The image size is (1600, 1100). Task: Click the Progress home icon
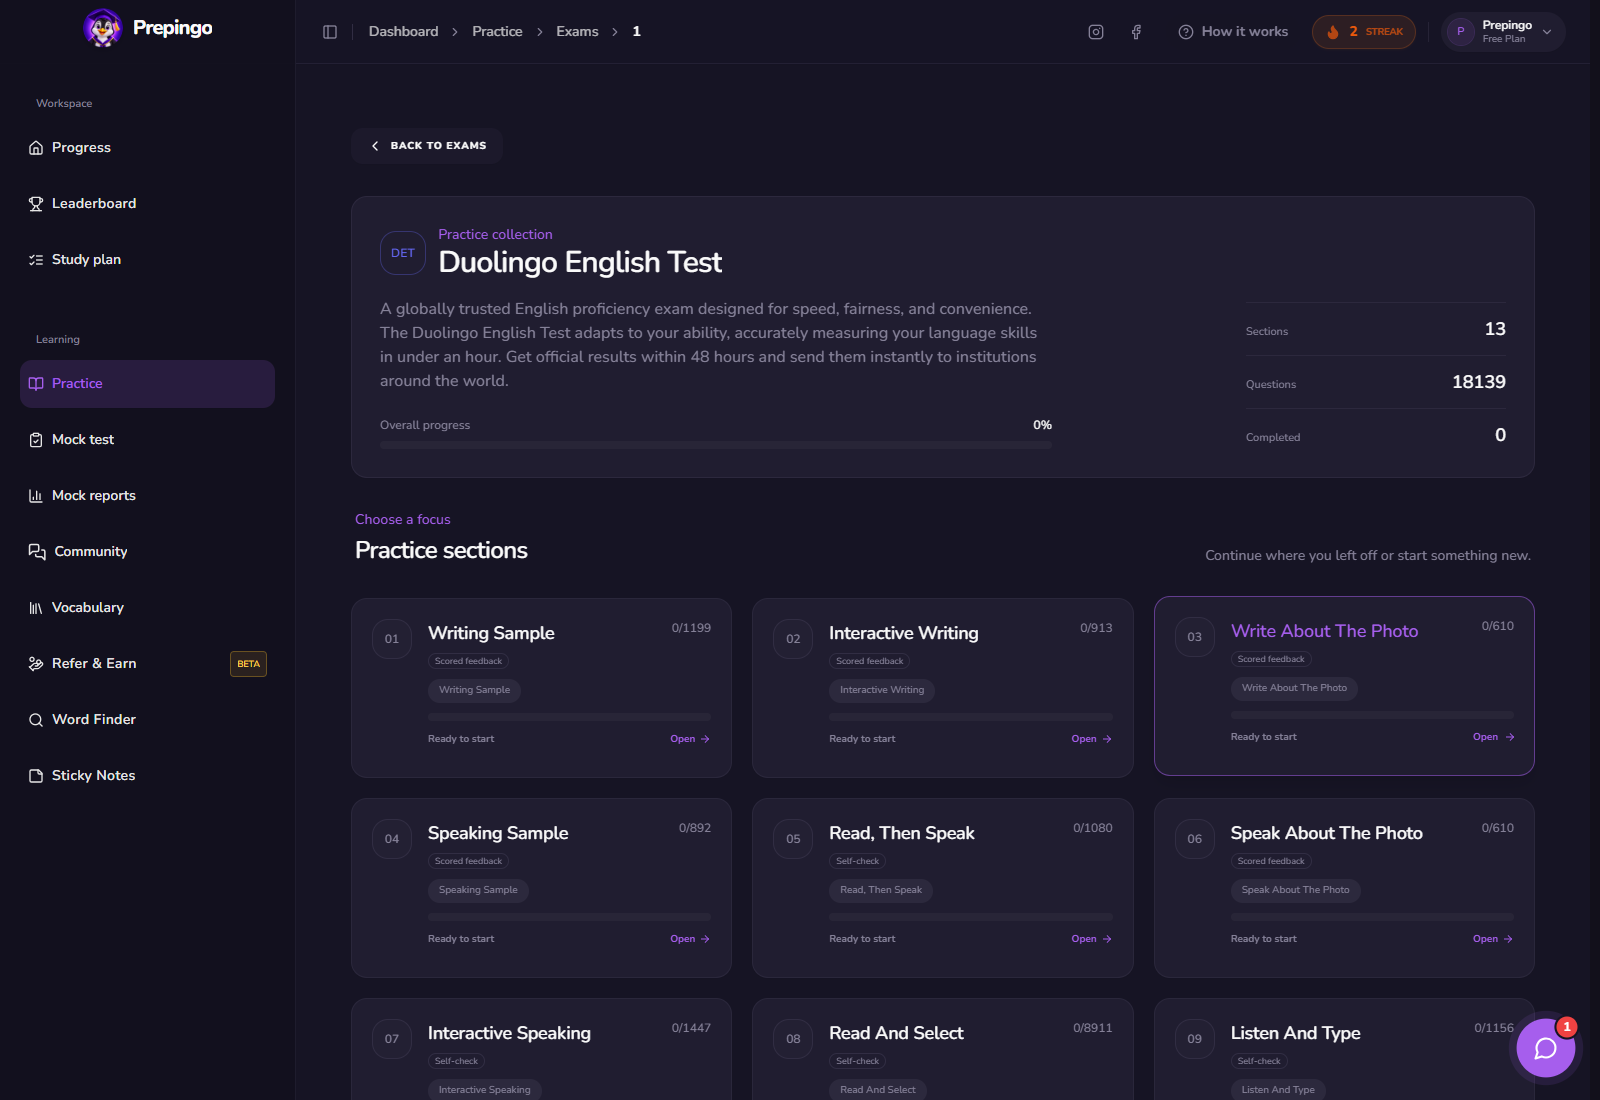pos(36,148)
